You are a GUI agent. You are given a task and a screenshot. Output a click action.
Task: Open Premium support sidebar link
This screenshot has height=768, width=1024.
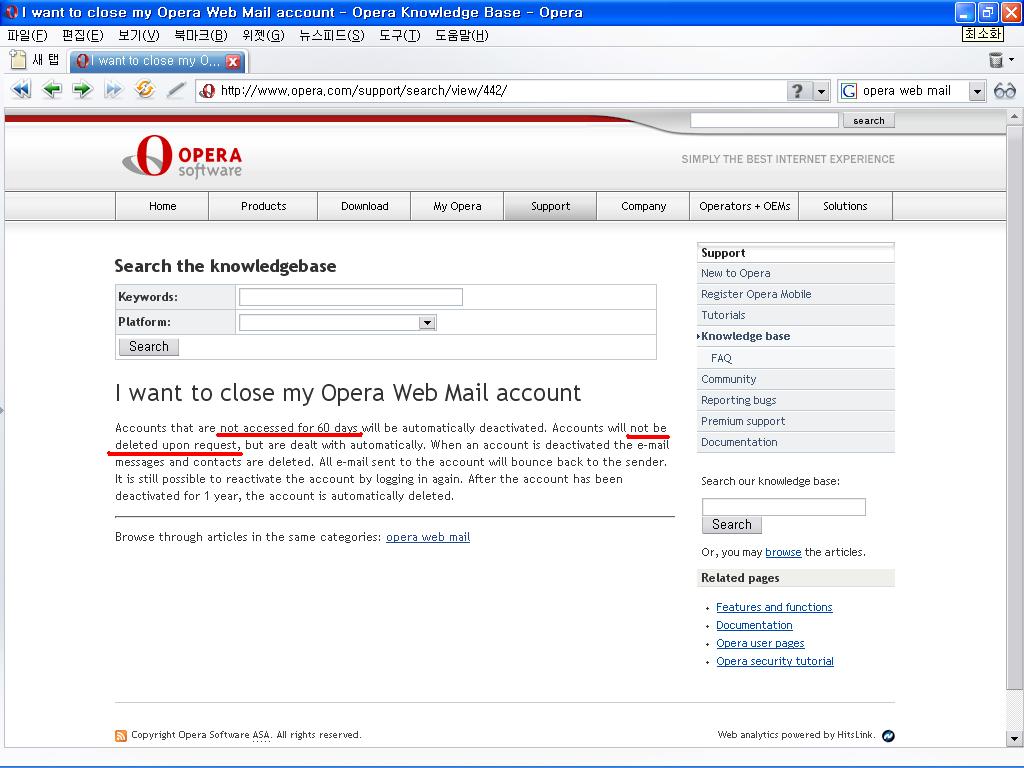click(x=795, y=421)
